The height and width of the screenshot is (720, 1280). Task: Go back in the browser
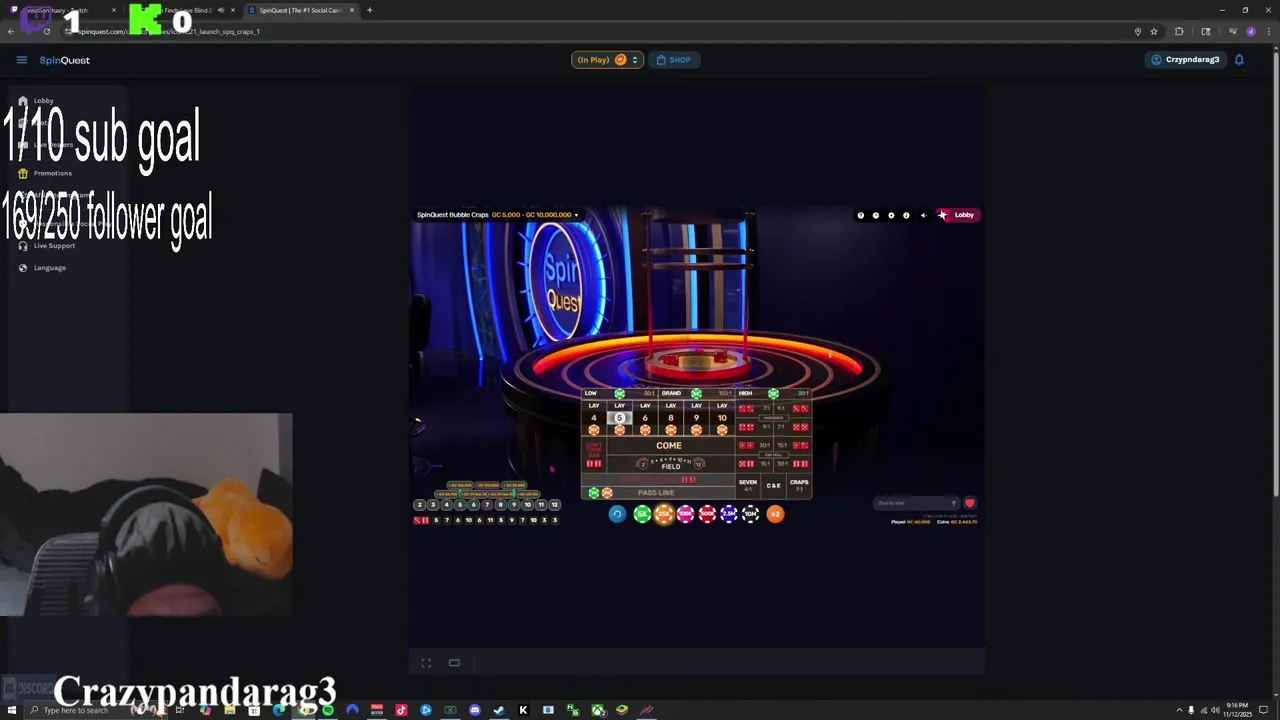click(11, 31)
